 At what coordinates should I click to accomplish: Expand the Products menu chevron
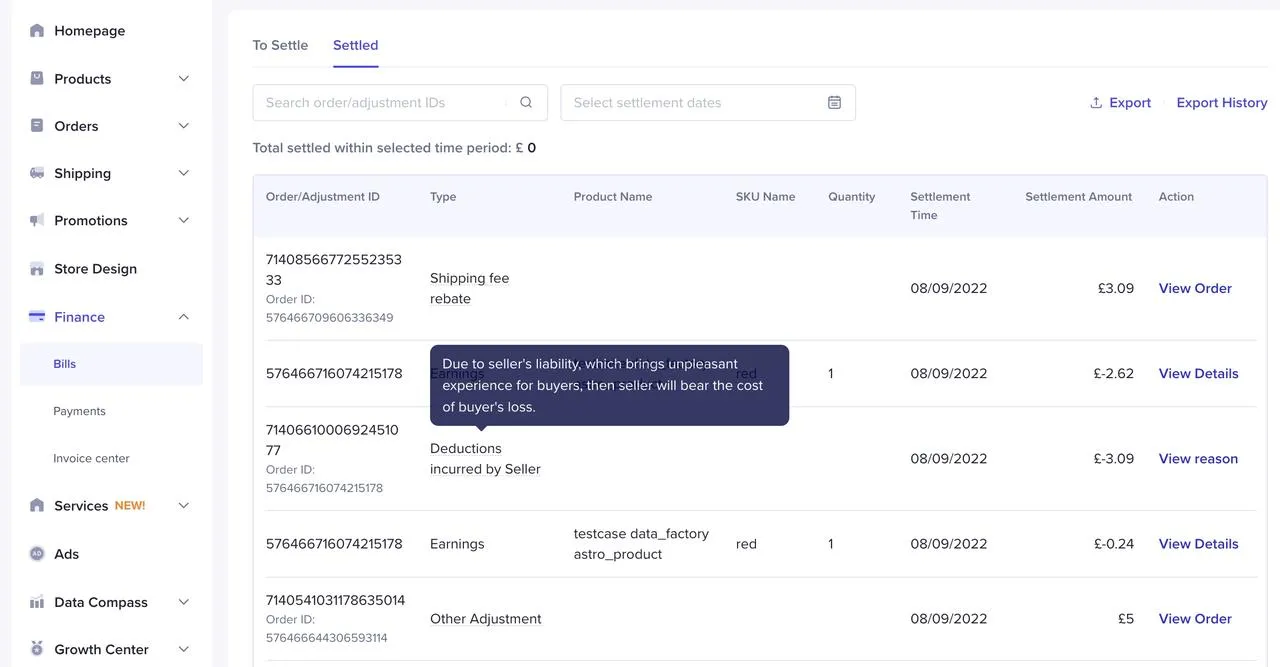point(183,79)
